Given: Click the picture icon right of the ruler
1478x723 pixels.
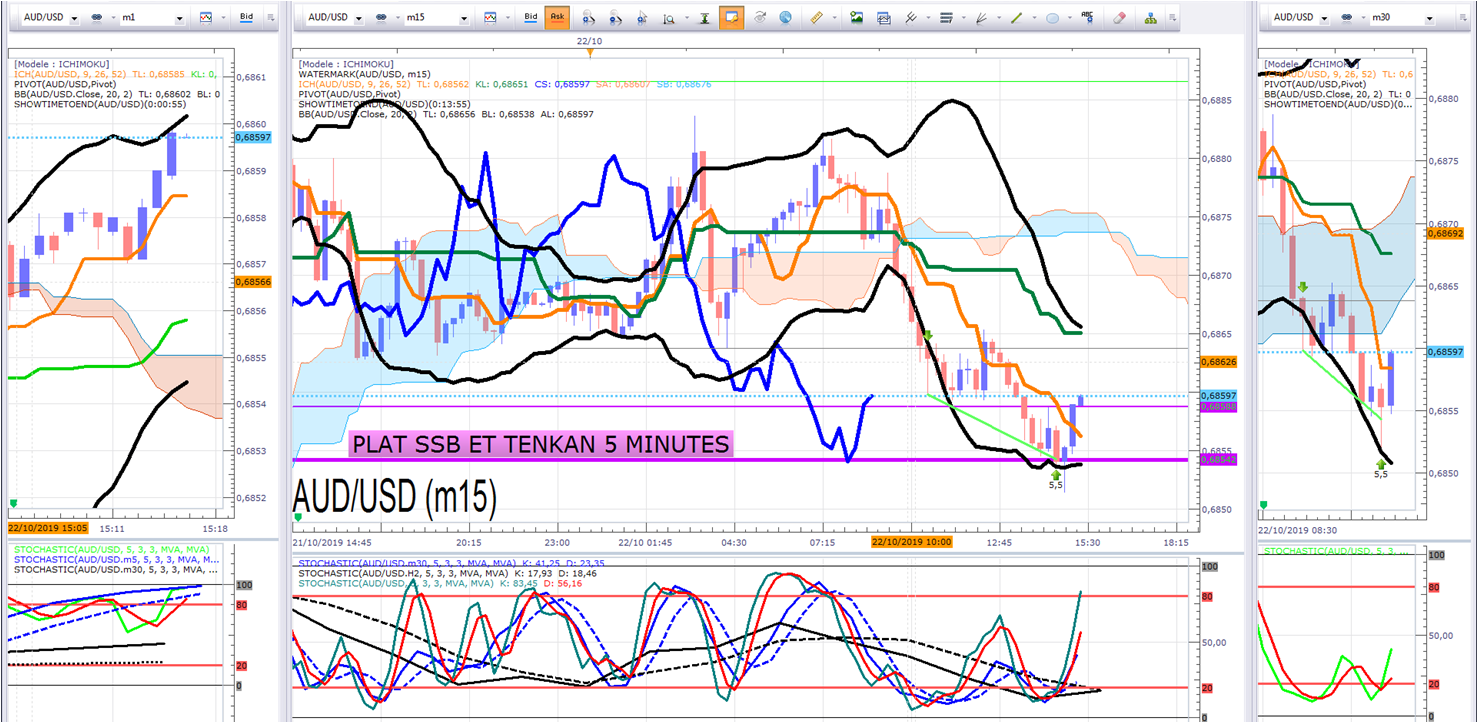Looking at the screenshot, I should click(x=856, y=18).
